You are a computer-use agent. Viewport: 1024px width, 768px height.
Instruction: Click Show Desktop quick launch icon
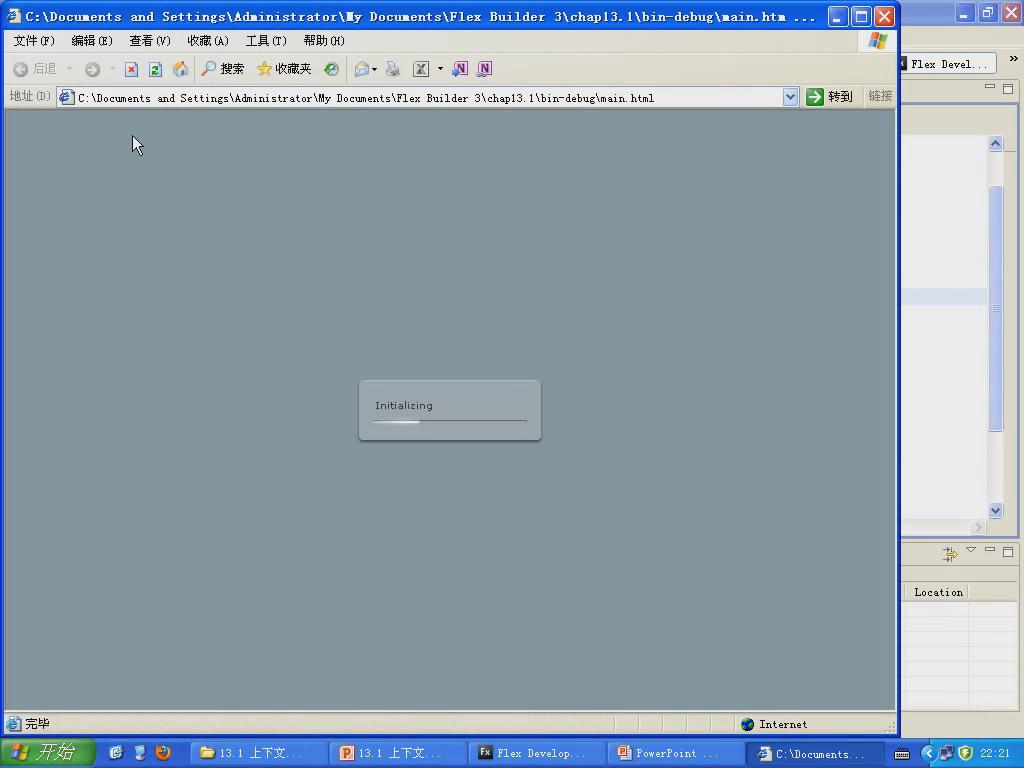pos(140,752)
